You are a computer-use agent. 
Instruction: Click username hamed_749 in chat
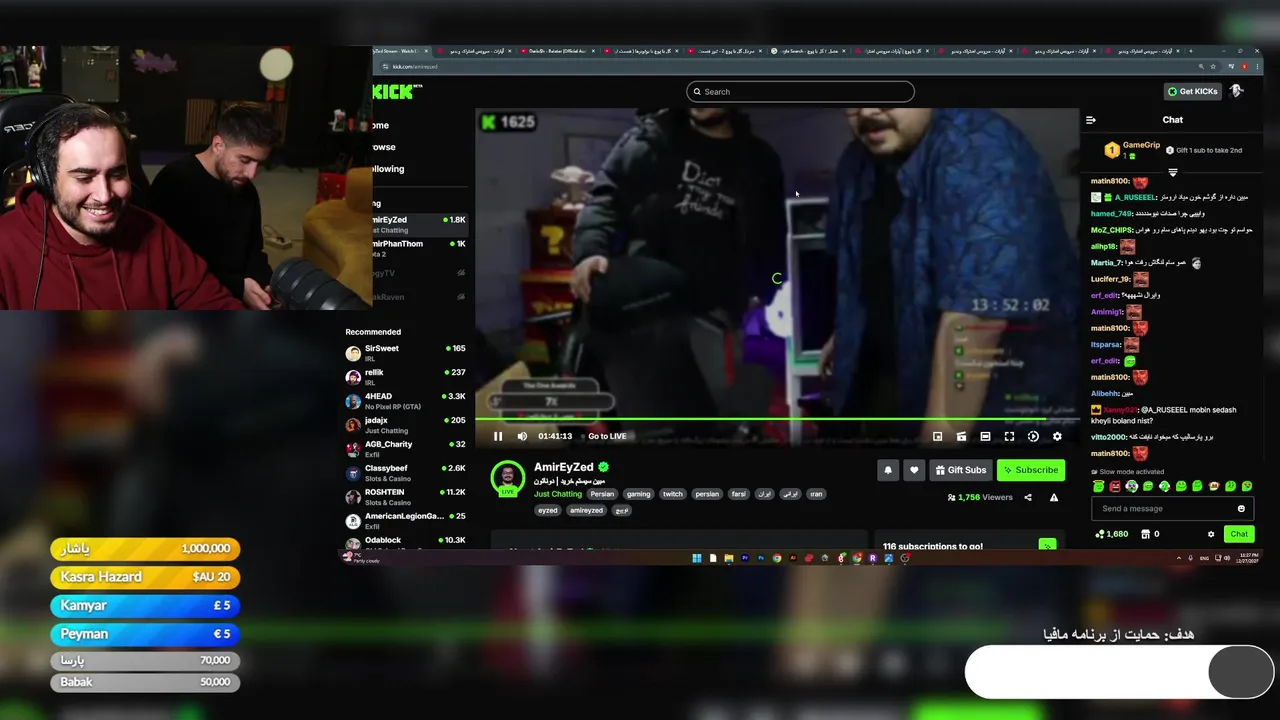1112,213
